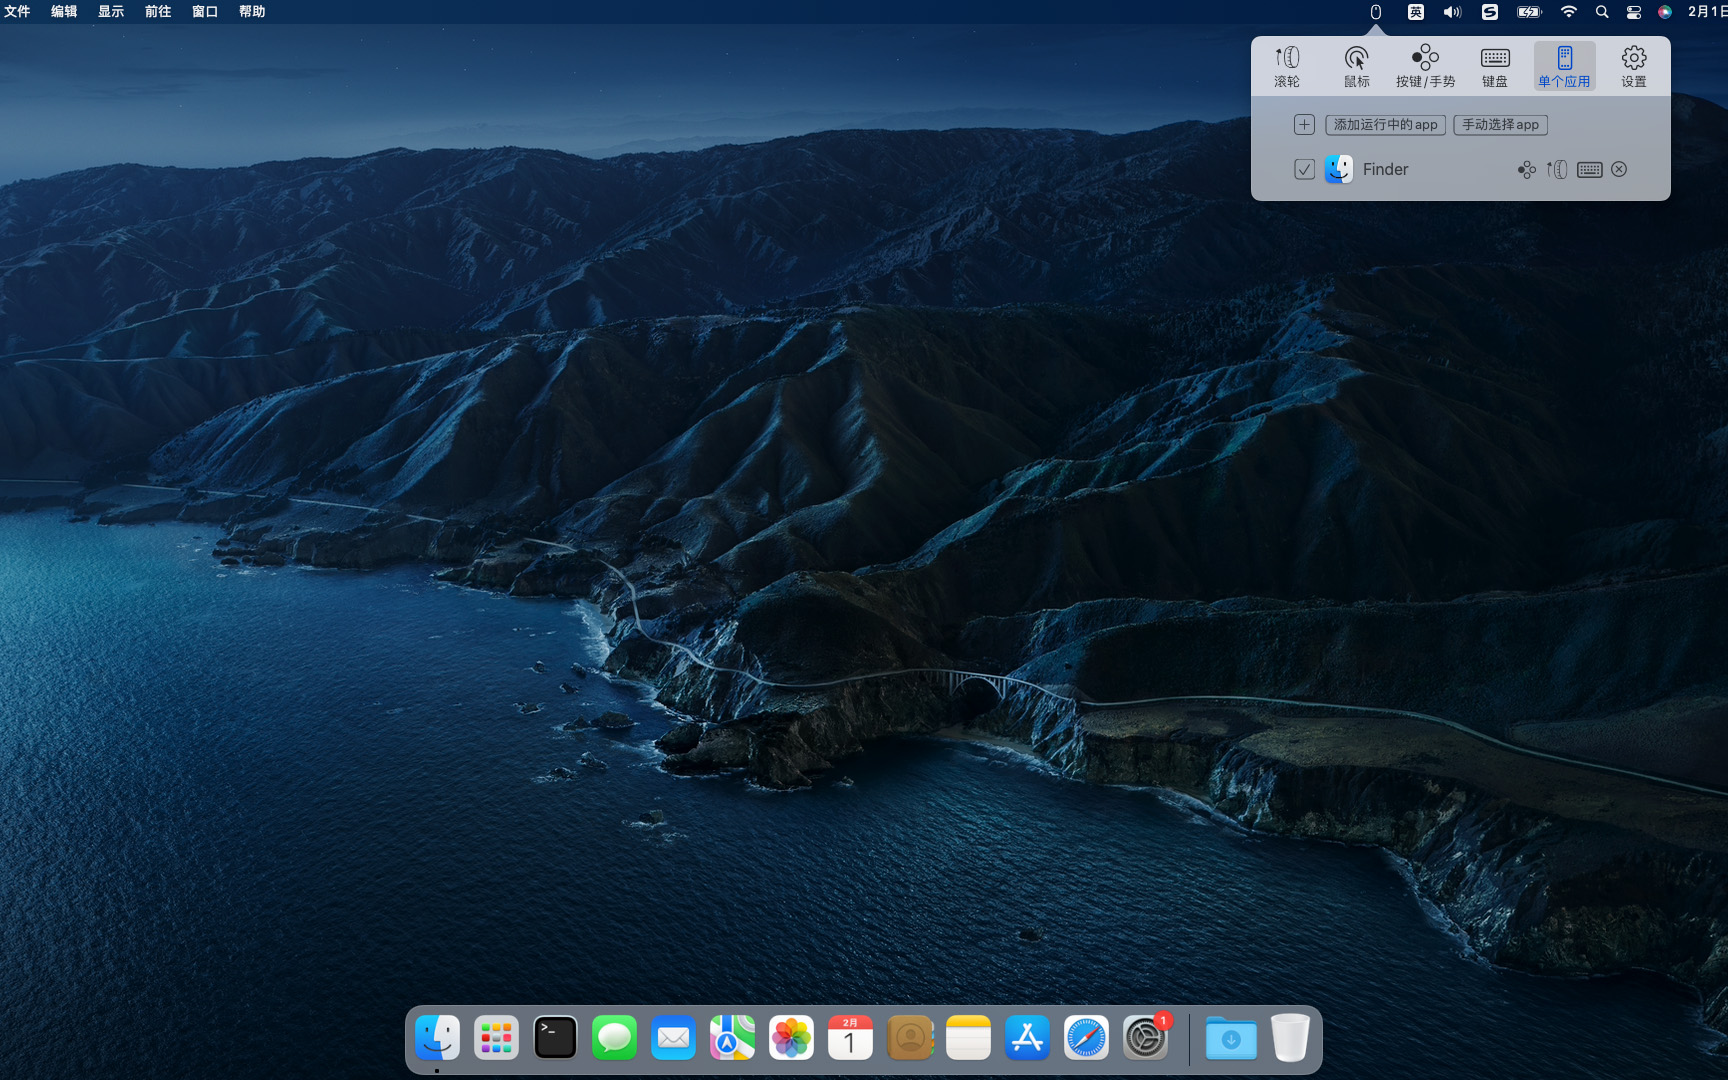This screenshot has height=1080, width=1728.
Task: Open the 滚轮 scroll wheel tab
Action: [x=1287, y=66]
